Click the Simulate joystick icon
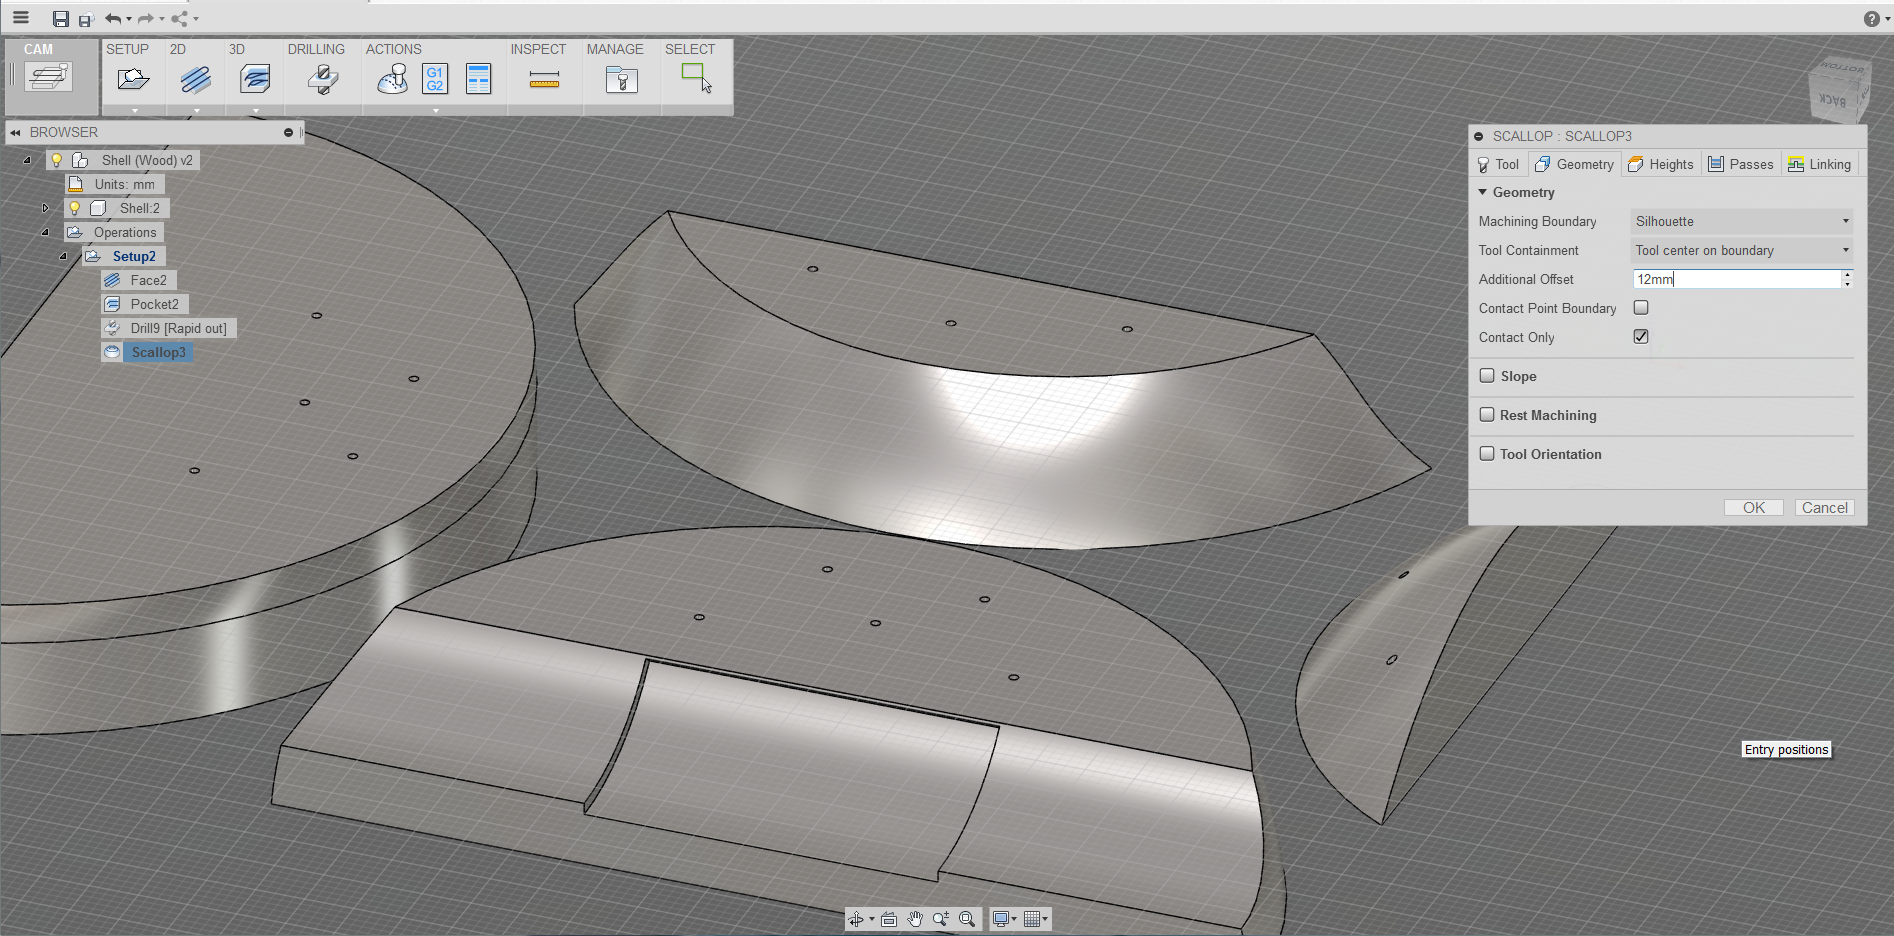Screen dimensions: 1894x936 (x=392, y=79)
